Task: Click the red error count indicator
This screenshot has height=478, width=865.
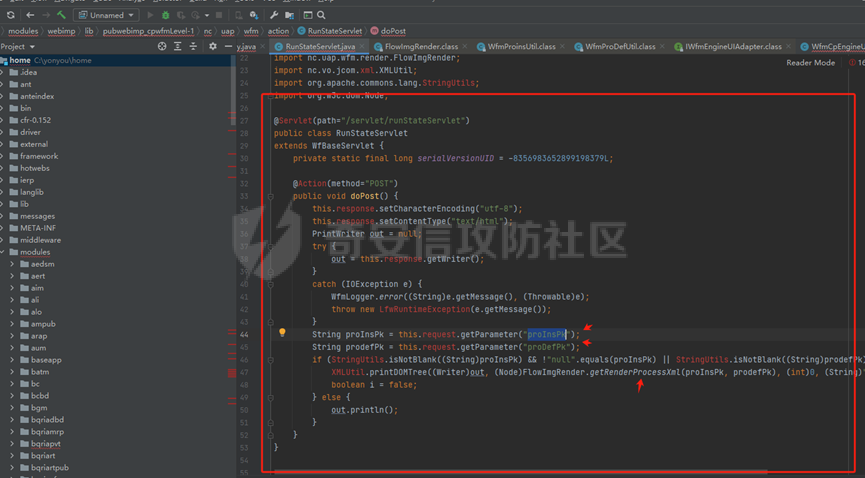Action: 857,62
